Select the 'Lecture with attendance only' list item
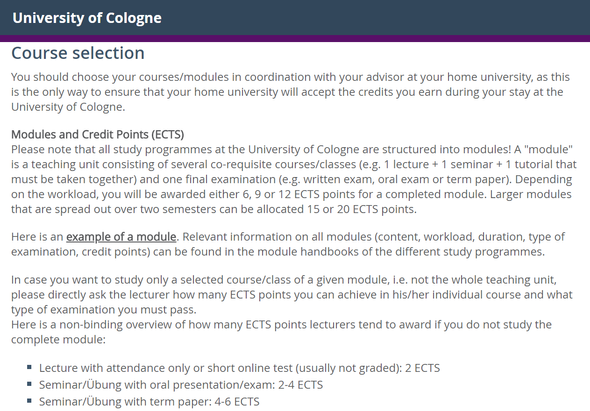Screen dimensions: 590x411 pyautogui.click(x=239, y=368)
